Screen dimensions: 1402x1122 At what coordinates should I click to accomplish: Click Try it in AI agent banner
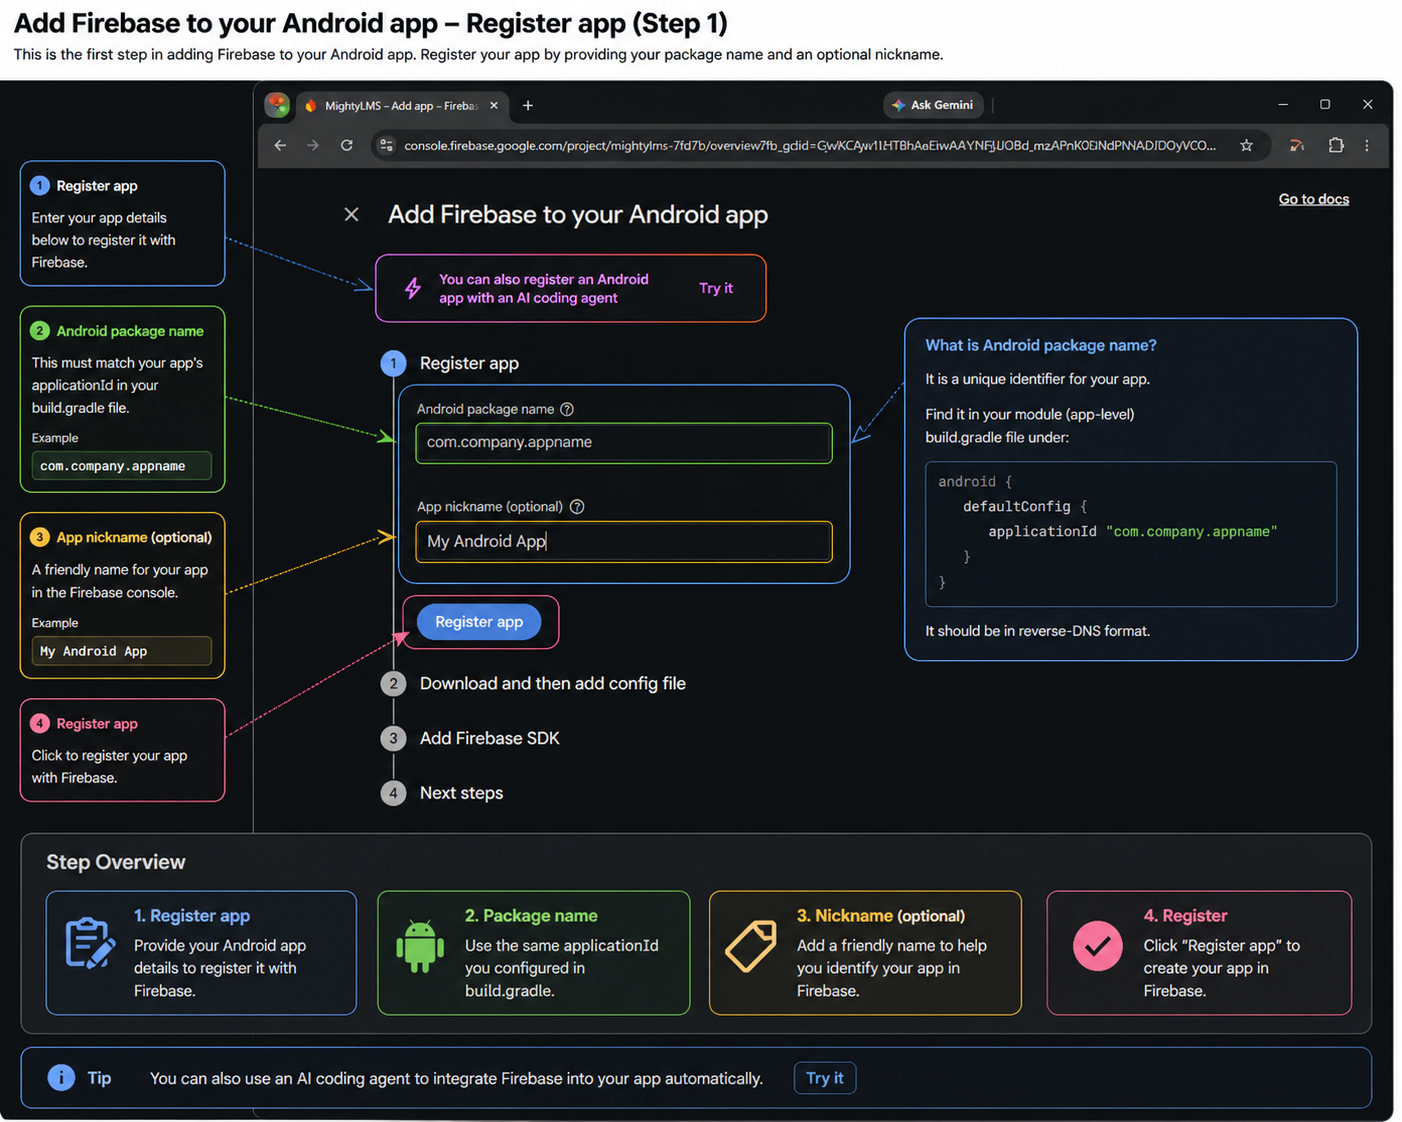(x=716, y=288)
